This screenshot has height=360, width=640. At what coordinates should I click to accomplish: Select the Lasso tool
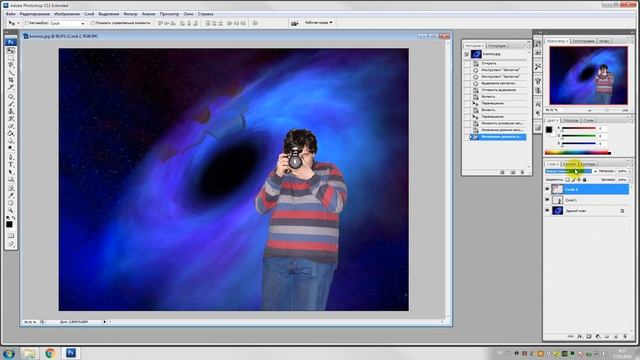[11, 65]
